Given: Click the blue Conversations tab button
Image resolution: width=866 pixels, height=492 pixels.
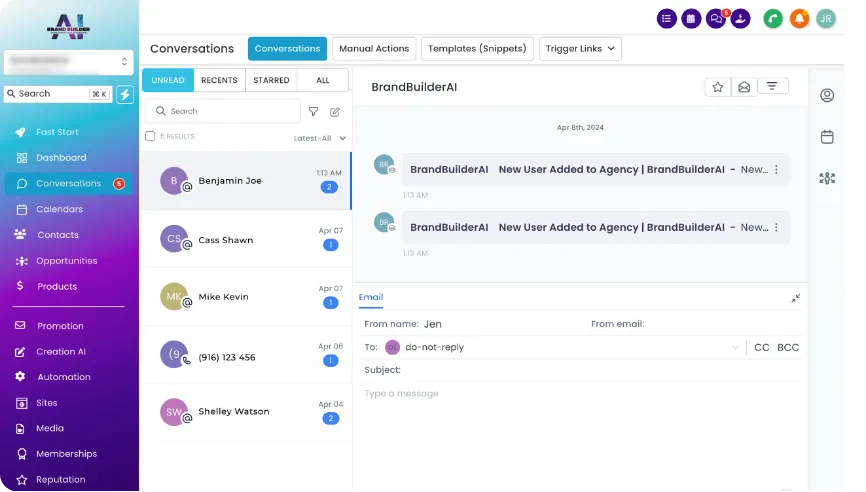Looking at the screenshot, I should 287,49.
